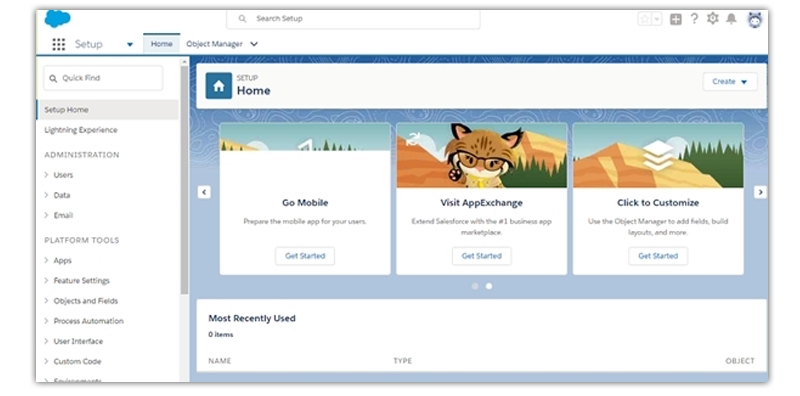
Task: Click the Astro bobcat AppExchange image
Action: click(482, 155)
